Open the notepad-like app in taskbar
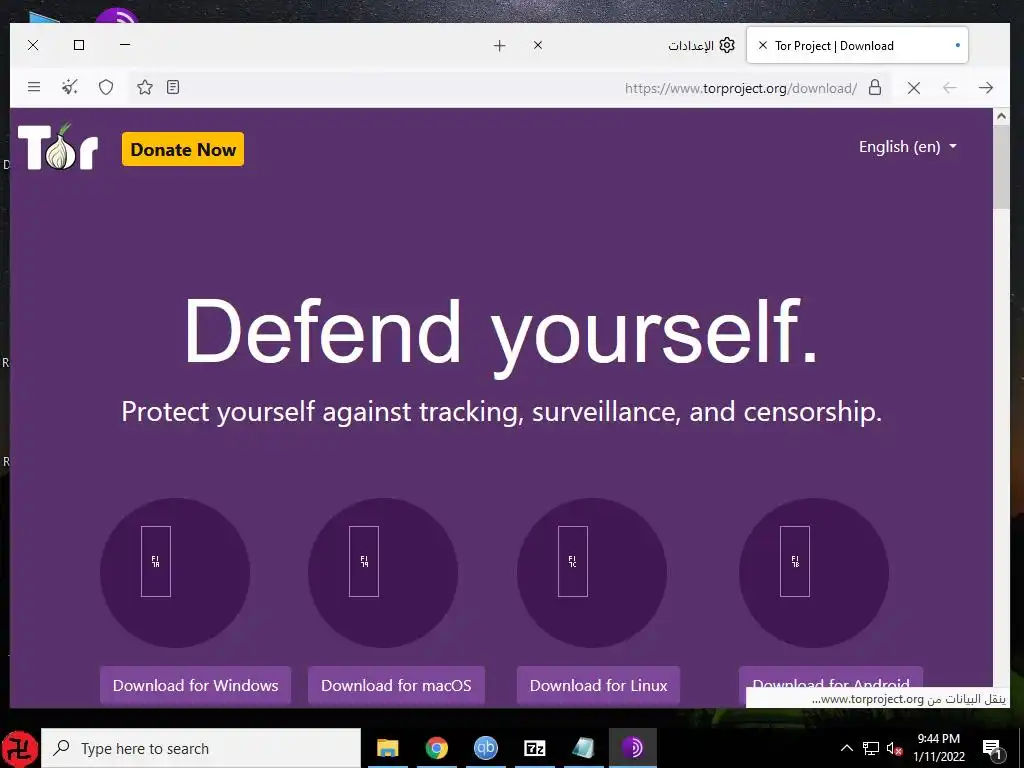The width and height of the screenshot is (1024, 768). (x=583, y=748)
